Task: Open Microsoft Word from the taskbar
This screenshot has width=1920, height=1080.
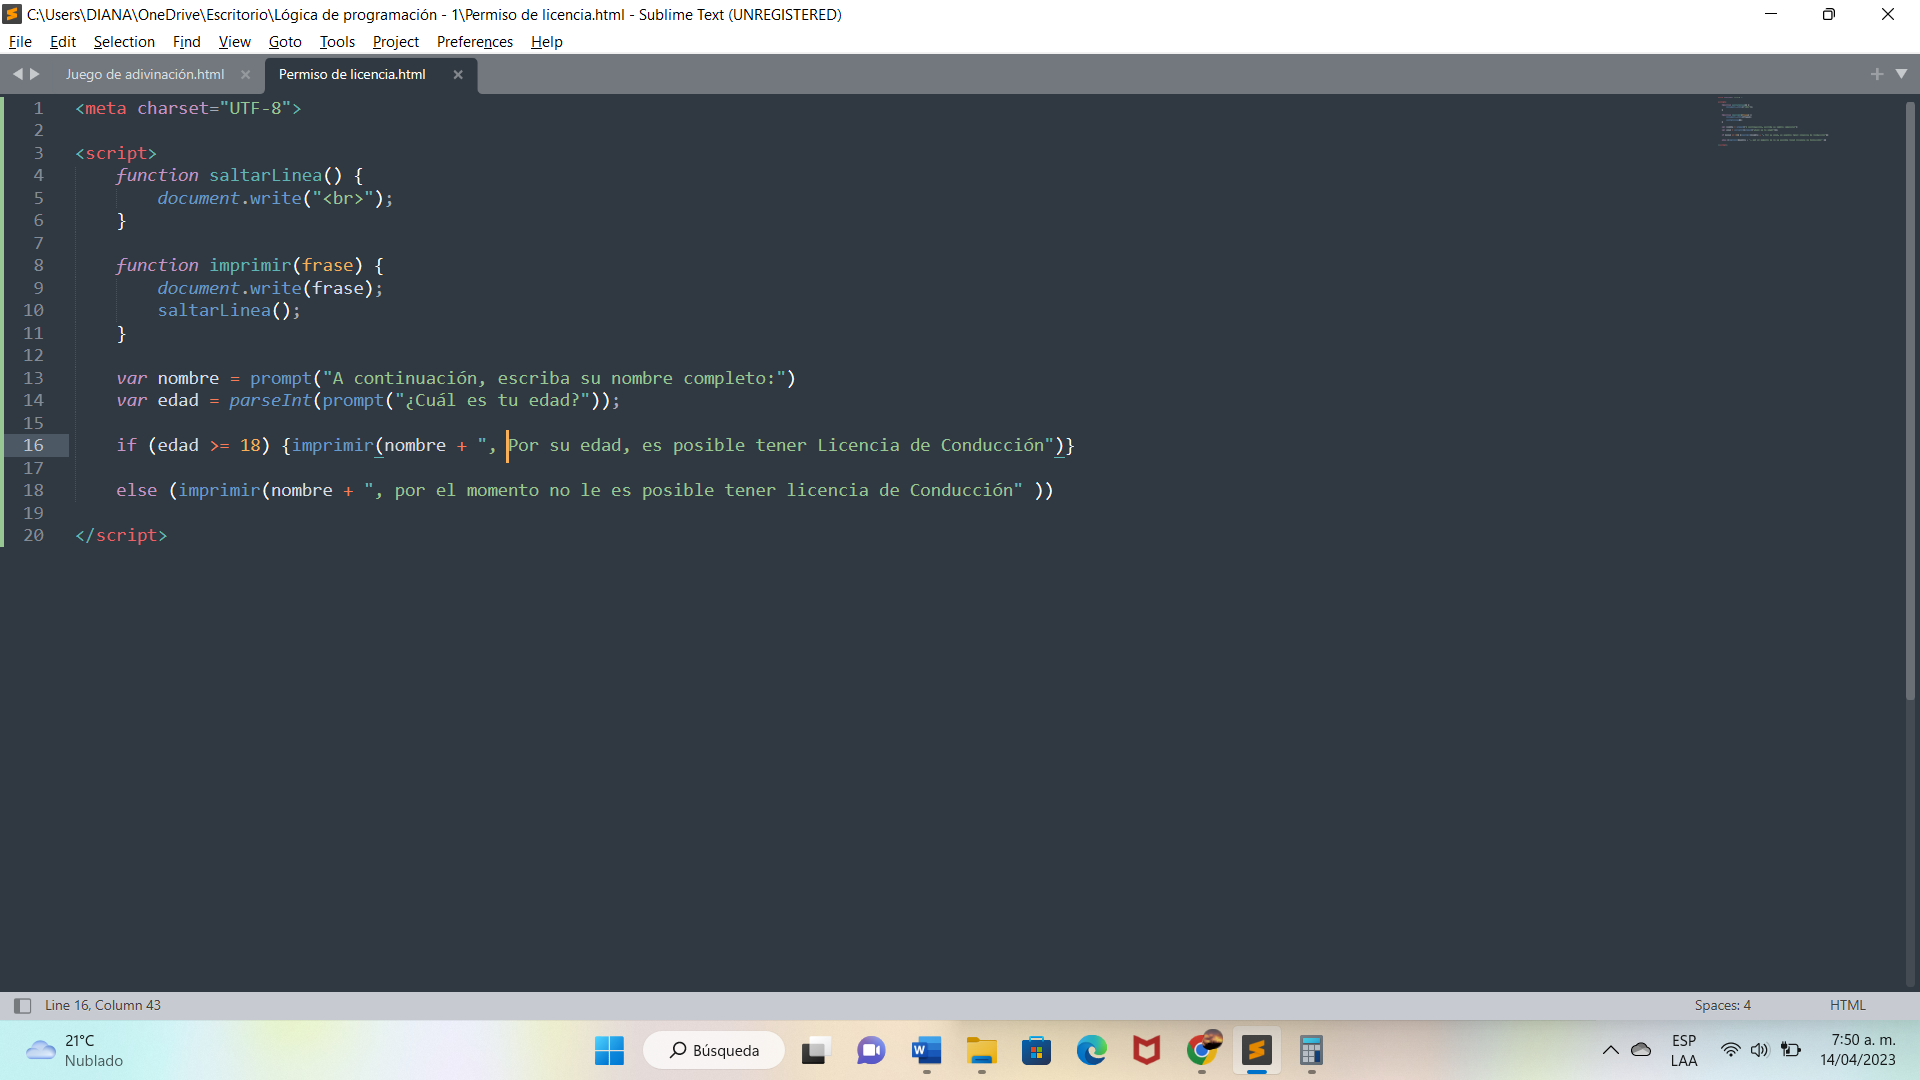Action: 926,1051
